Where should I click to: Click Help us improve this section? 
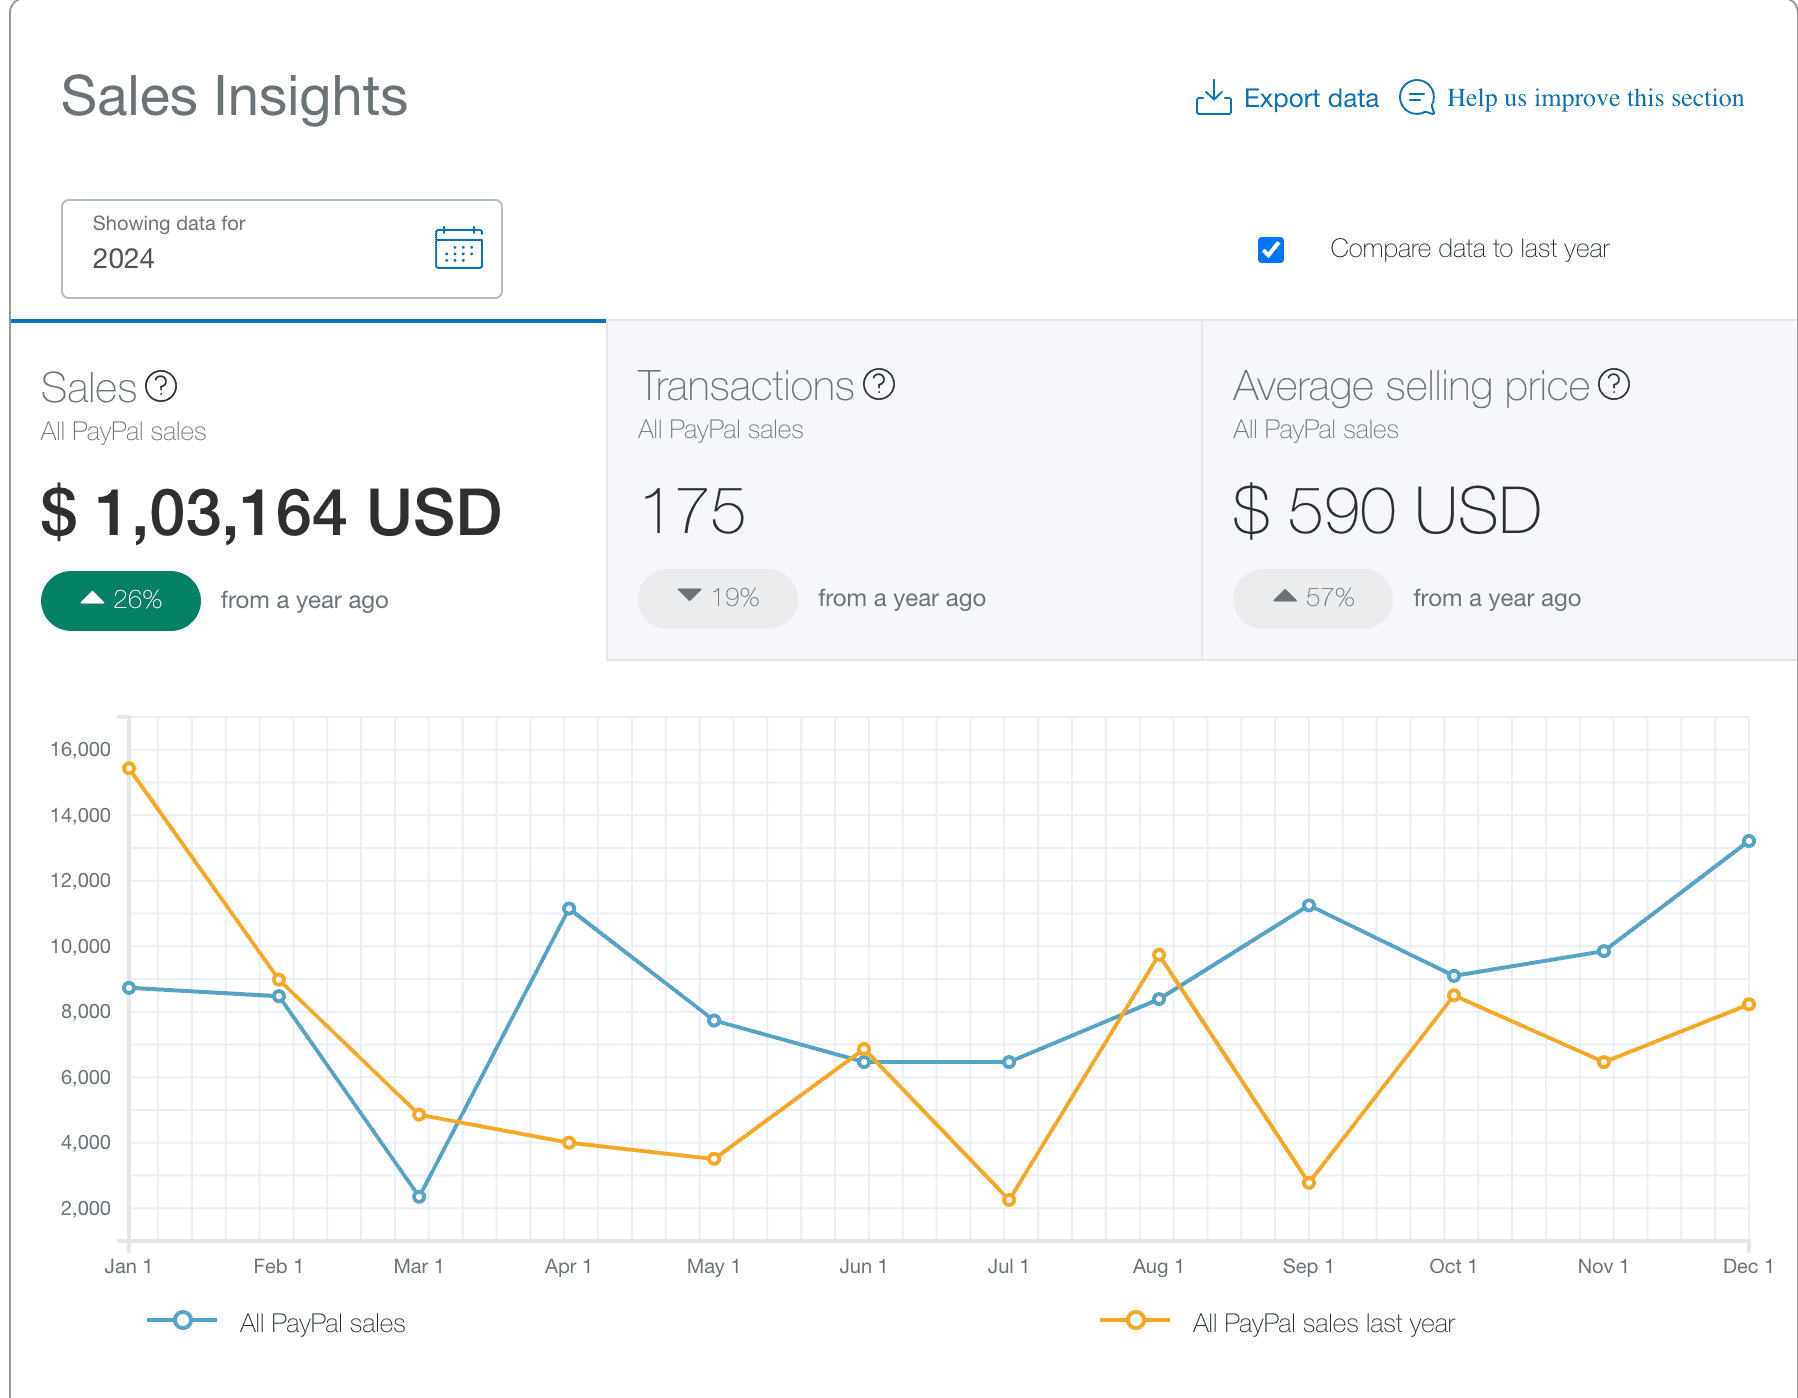tap(1595, 97)
